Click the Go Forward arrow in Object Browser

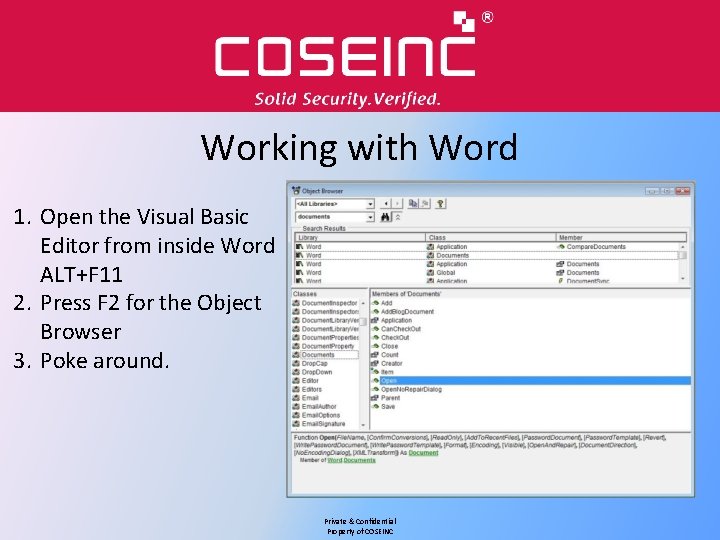(x=397, y=203)
